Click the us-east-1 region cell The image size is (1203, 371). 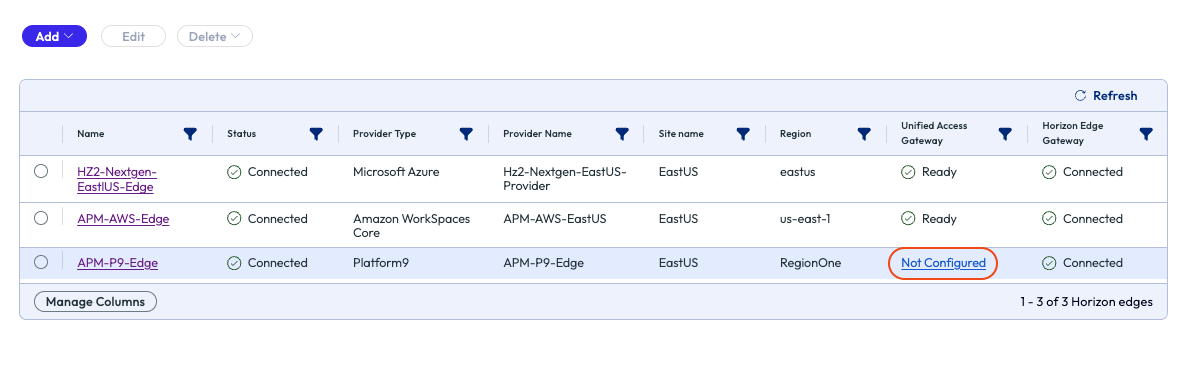click(806, 219)
